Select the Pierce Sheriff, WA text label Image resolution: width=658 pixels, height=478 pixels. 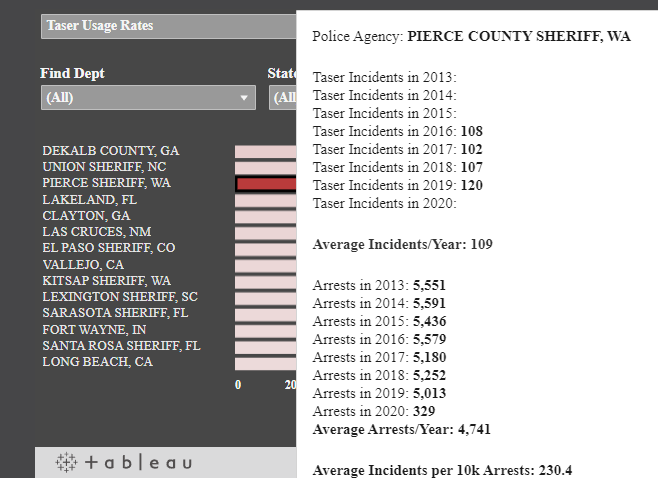coord(106,184)
